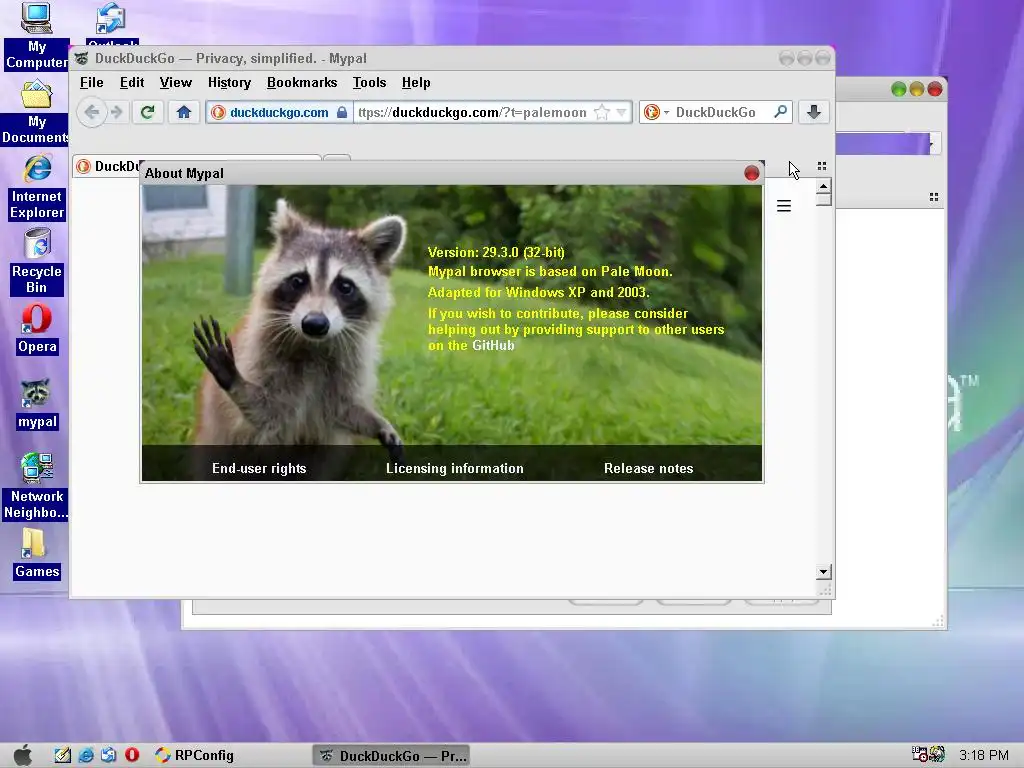This screenshot has width=1024, height=768.
Task: Open the My Documents desktop icon
Action: (x=37, y=112)
